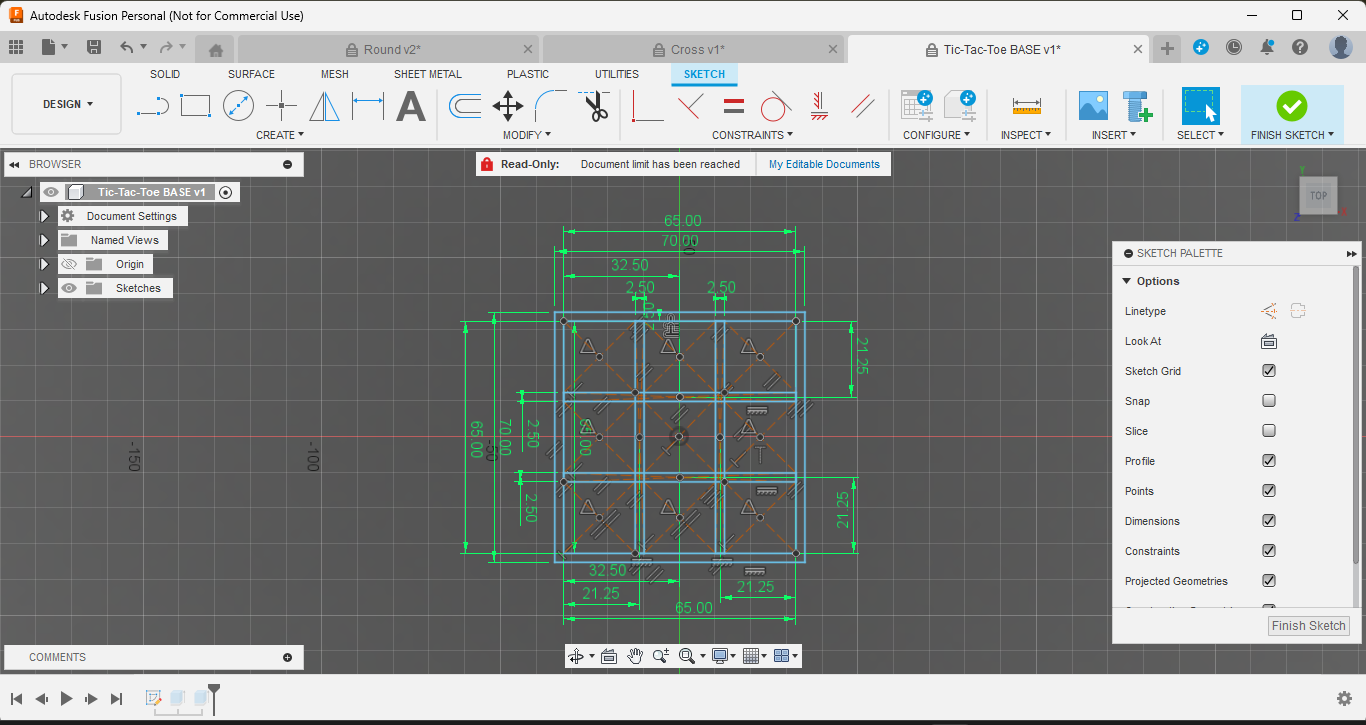Select the 2-Point Rectangle tool
1366x725 pixels.
click(196, 105)
